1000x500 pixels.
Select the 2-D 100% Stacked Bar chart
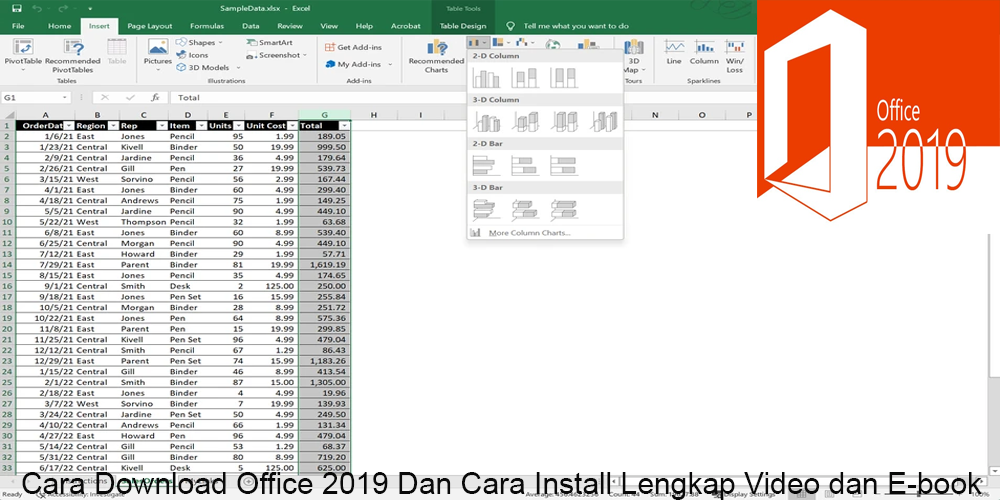[564, 165]
